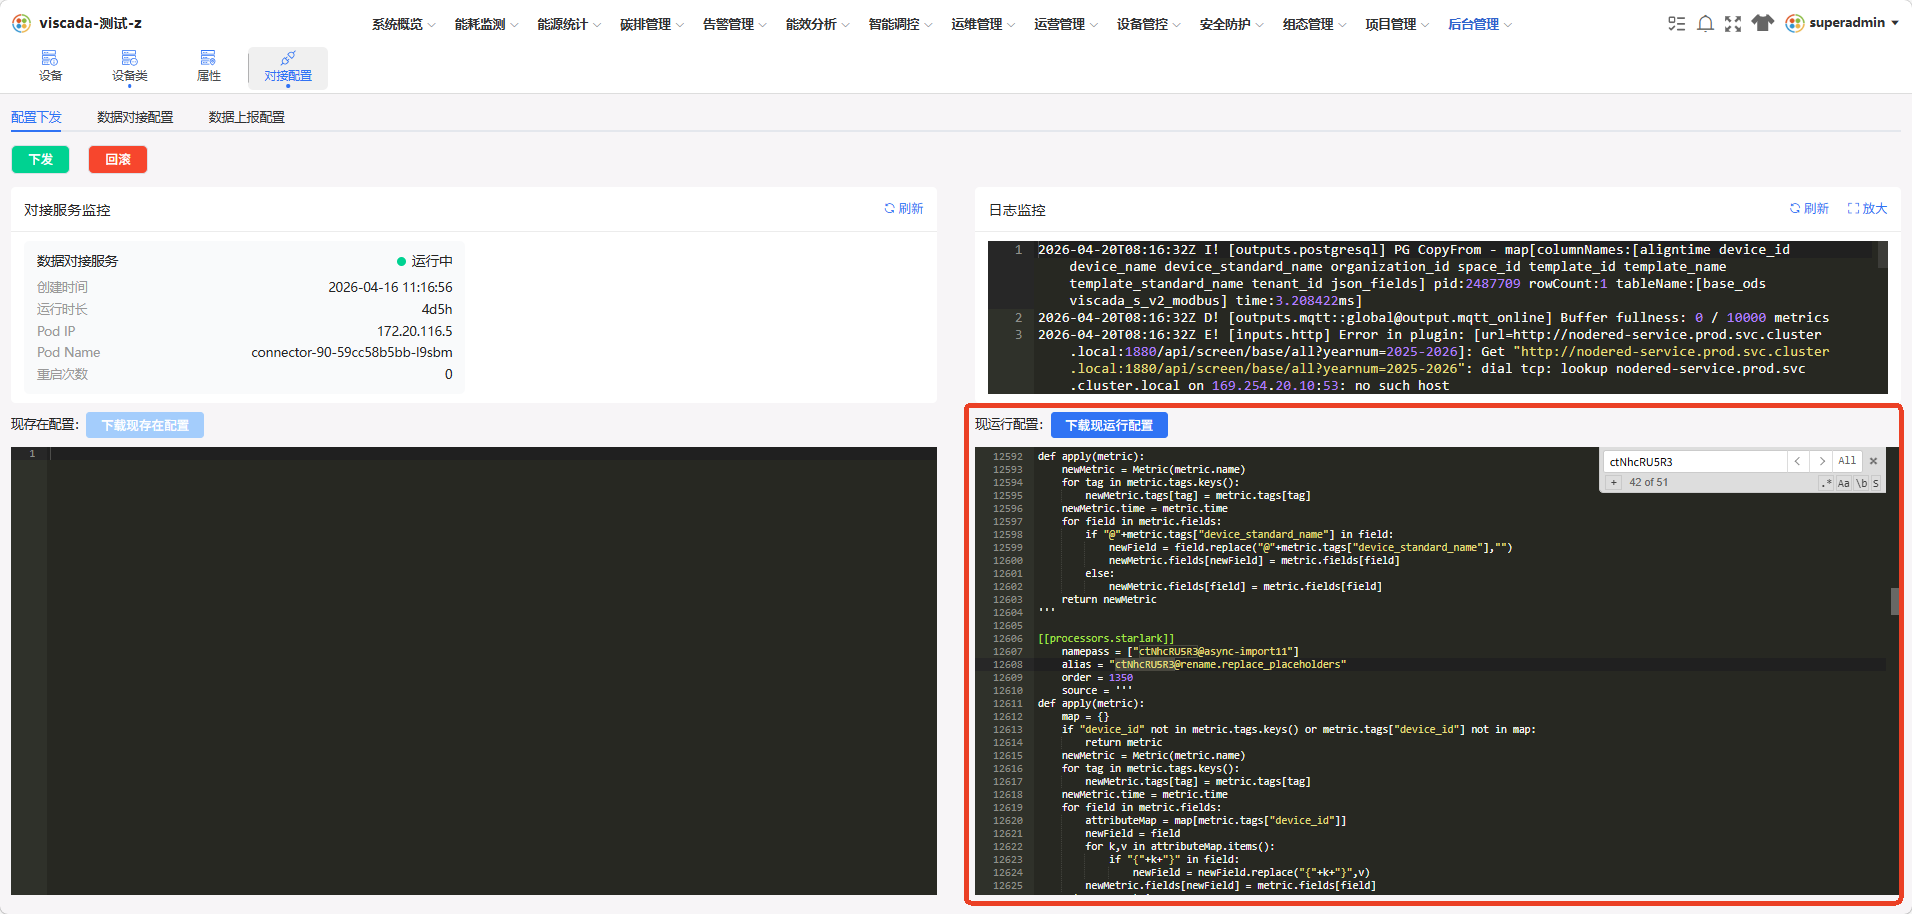Open 设备管控 menu
The height and width of the screenshot is (914, 1912).
(1149, 24)
